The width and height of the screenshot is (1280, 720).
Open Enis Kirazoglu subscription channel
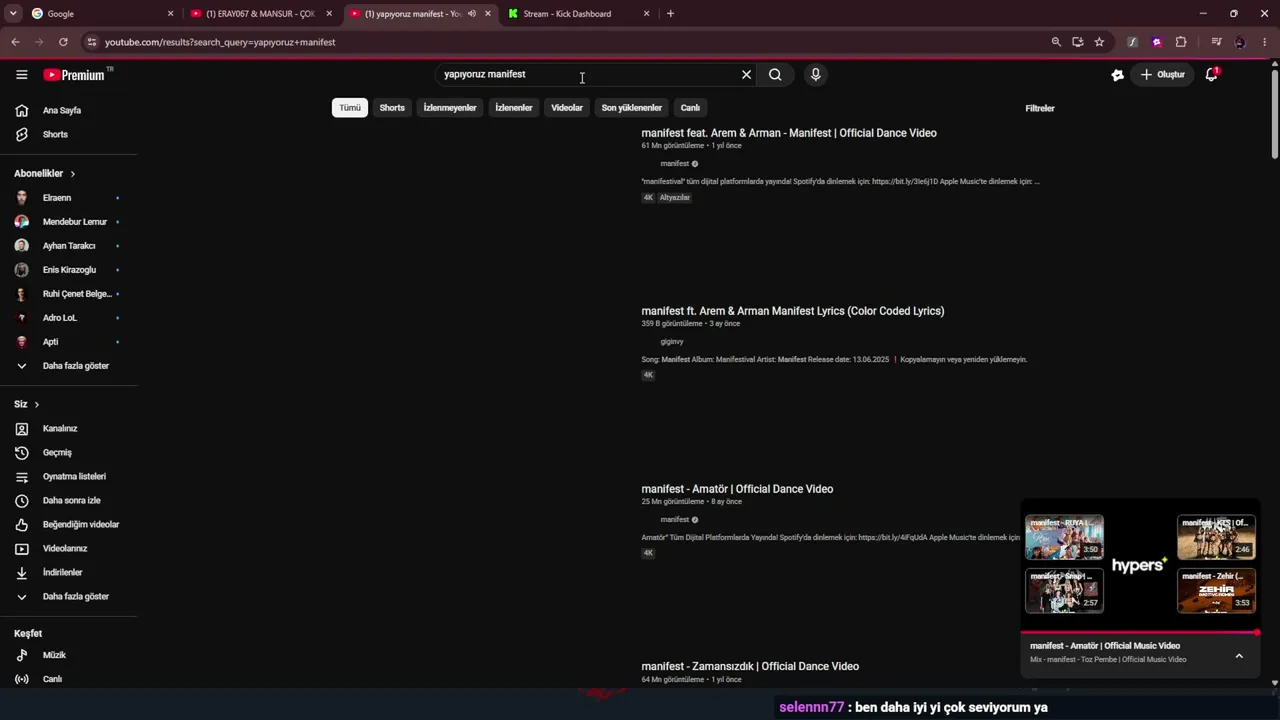(68, 270)
